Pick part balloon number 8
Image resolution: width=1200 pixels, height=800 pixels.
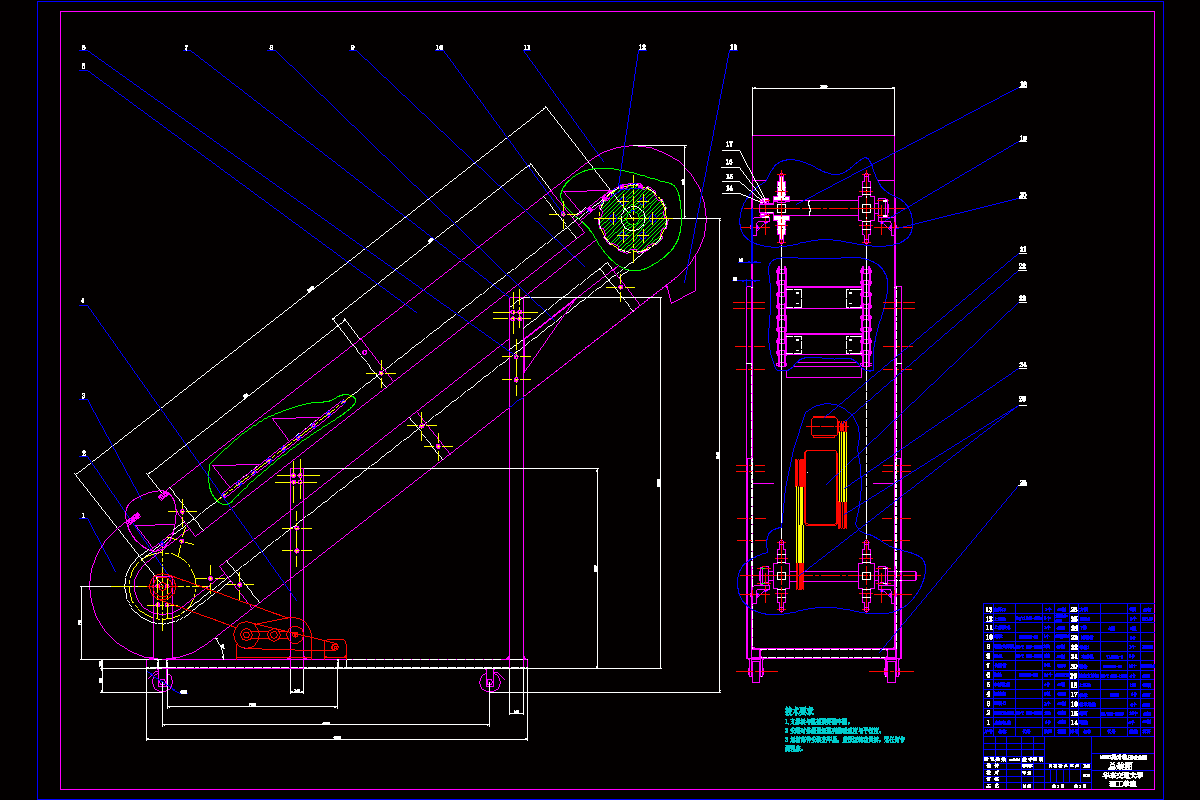pos(271,47)
